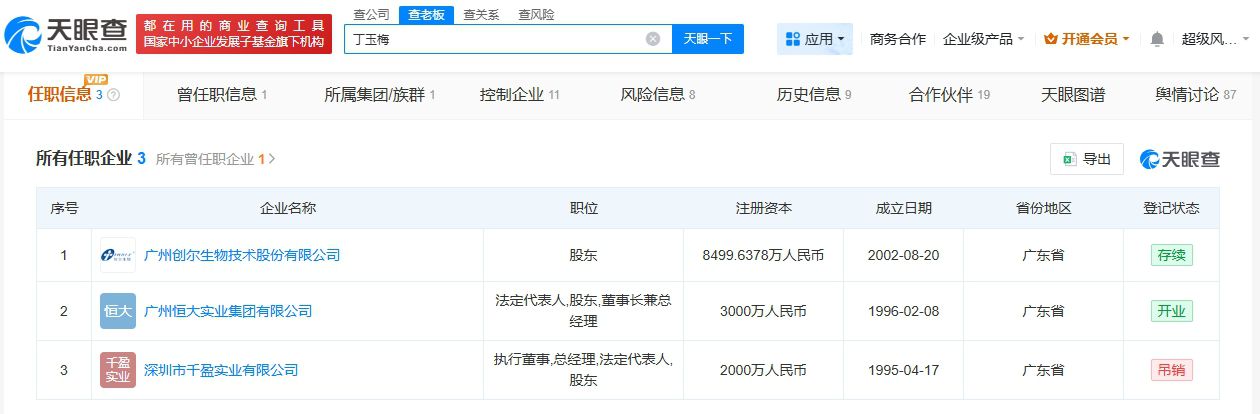Screen dimensions: 1260x414
Task: Click the 2000万人民币 cell
Action: [x=764, y=370]
